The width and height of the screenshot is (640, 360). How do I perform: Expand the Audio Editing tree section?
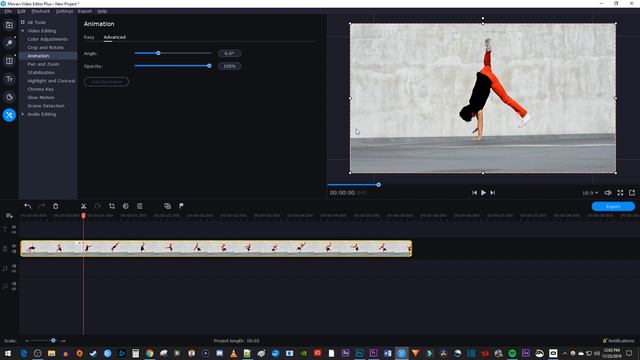tap(23, 114)
